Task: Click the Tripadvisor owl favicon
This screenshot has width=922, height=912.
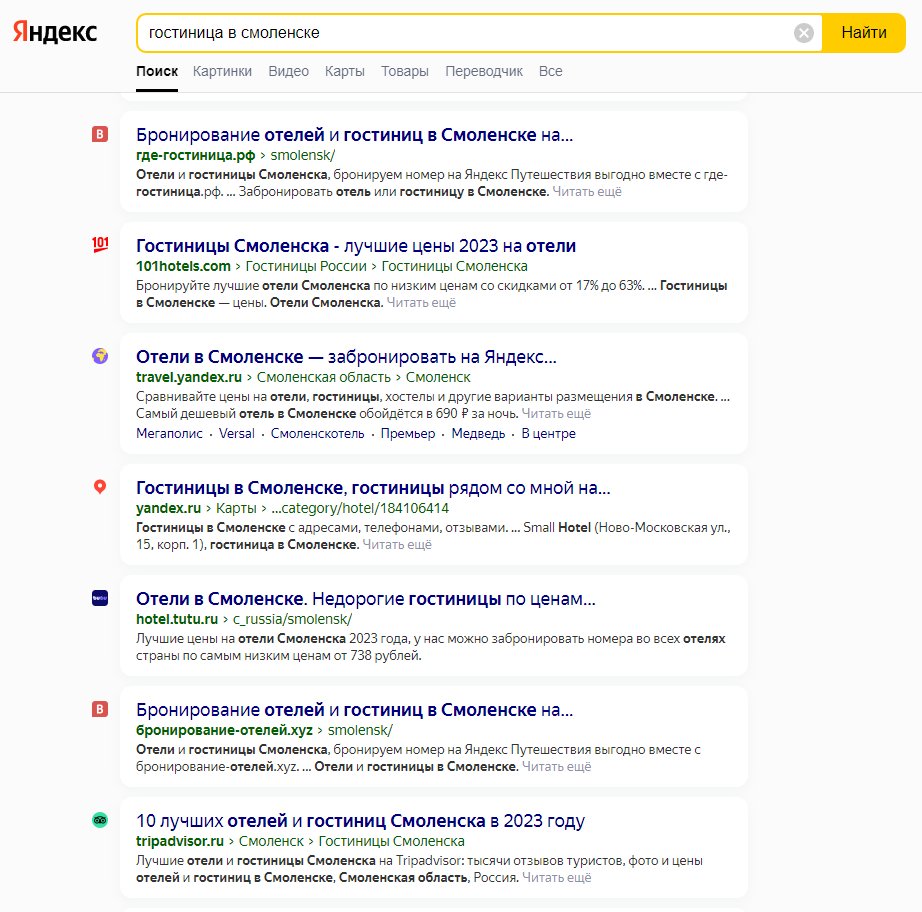Action: point(100,820)
